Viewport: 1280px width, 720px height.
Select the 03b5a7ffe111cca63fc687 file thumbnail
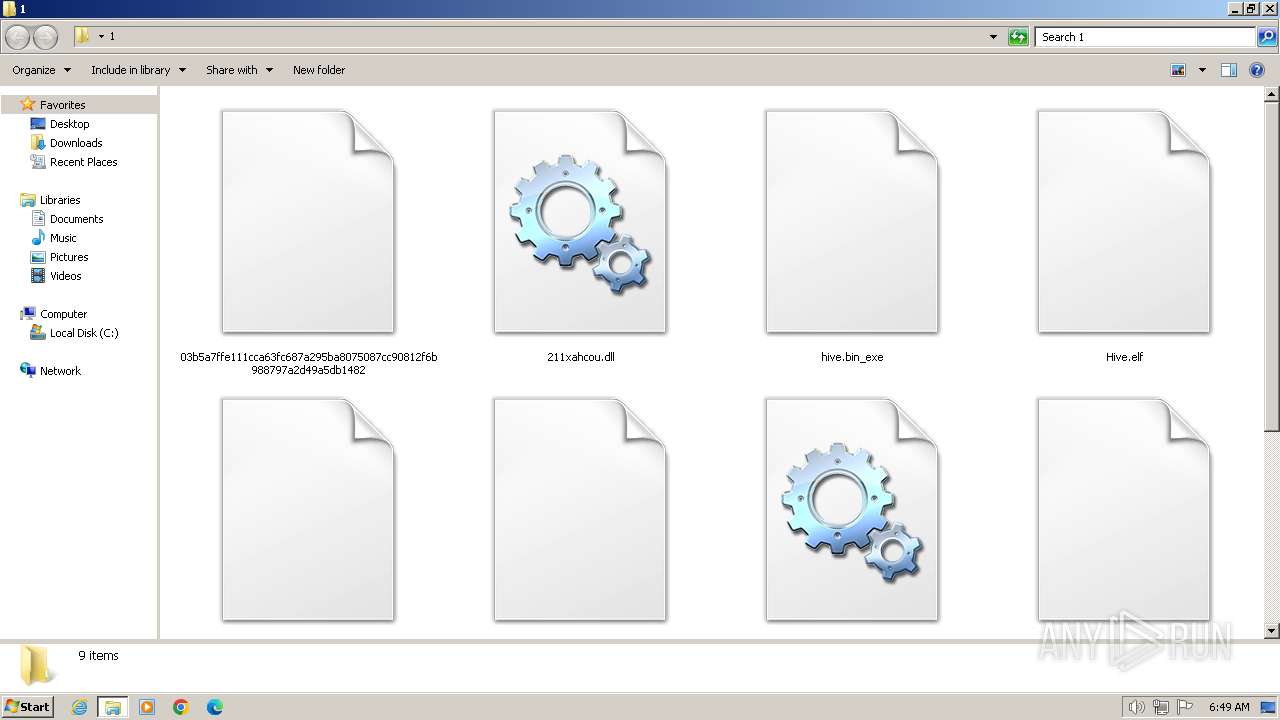click(x=308, y=222)
